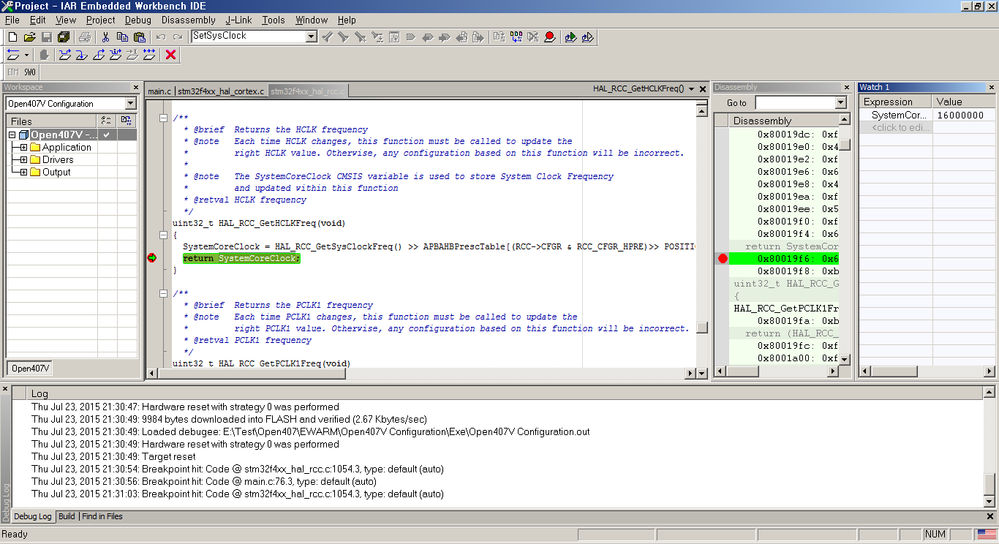The height and width of the screenshot is (544, 999).
Task: Click the Step Into debug icon
Action: pos(81,55)
